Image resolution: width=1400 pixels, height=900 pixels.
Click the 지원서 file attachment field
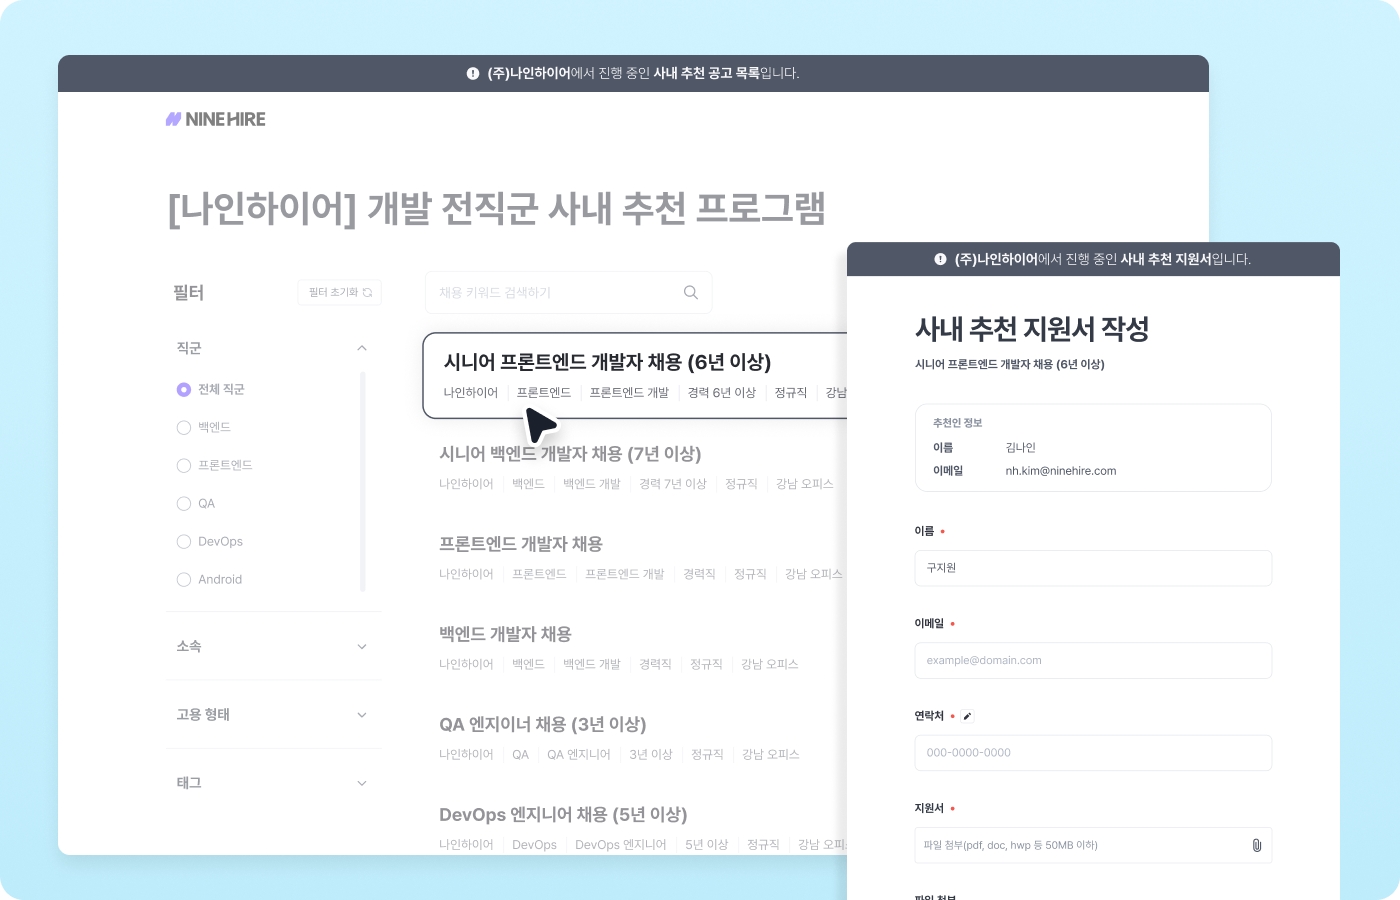click(x=1093, y=845)
